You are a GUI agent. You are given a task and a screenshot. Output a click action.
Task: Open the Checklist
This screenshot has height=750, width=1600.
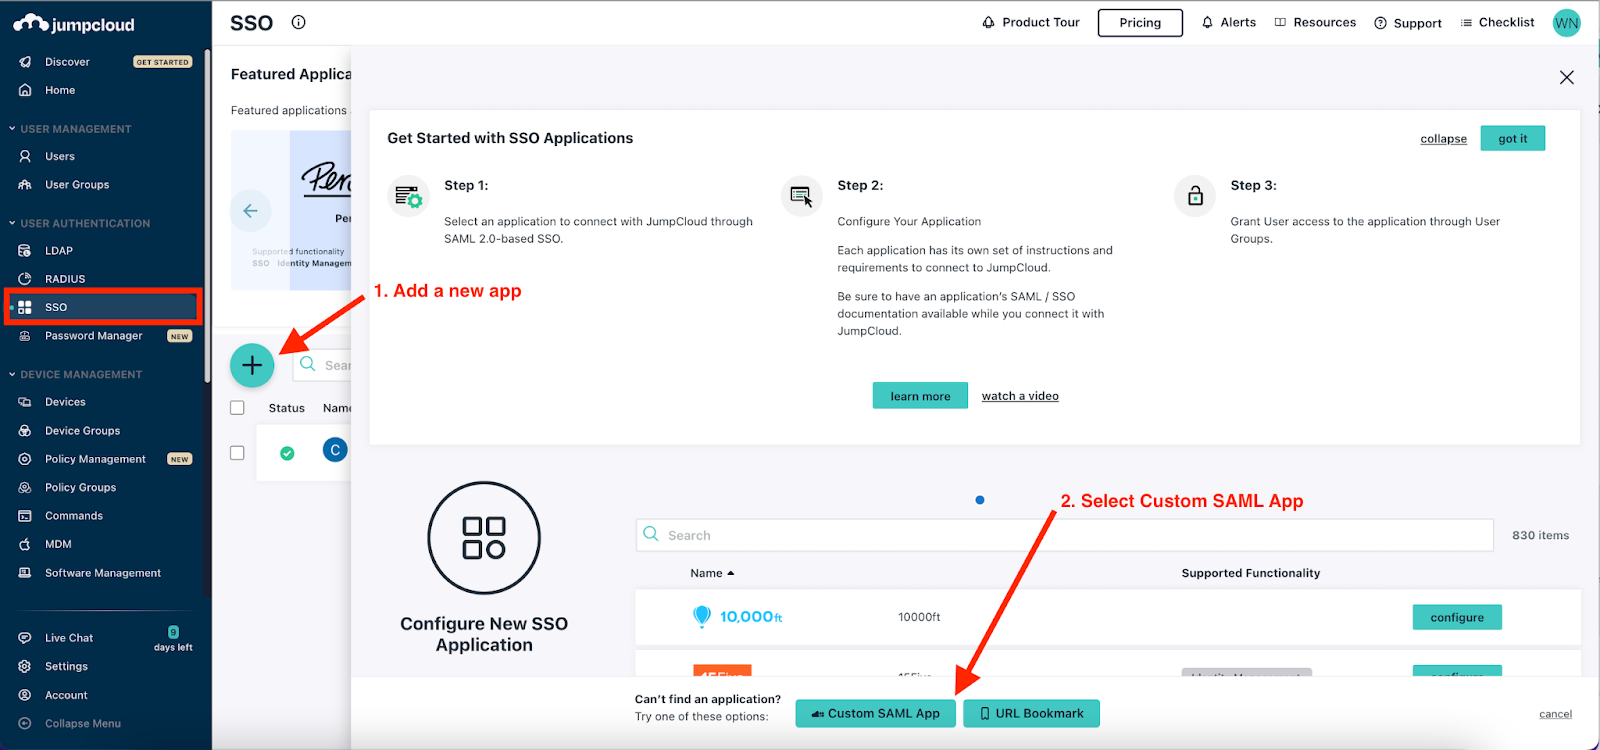click(x=1497, y=22)
